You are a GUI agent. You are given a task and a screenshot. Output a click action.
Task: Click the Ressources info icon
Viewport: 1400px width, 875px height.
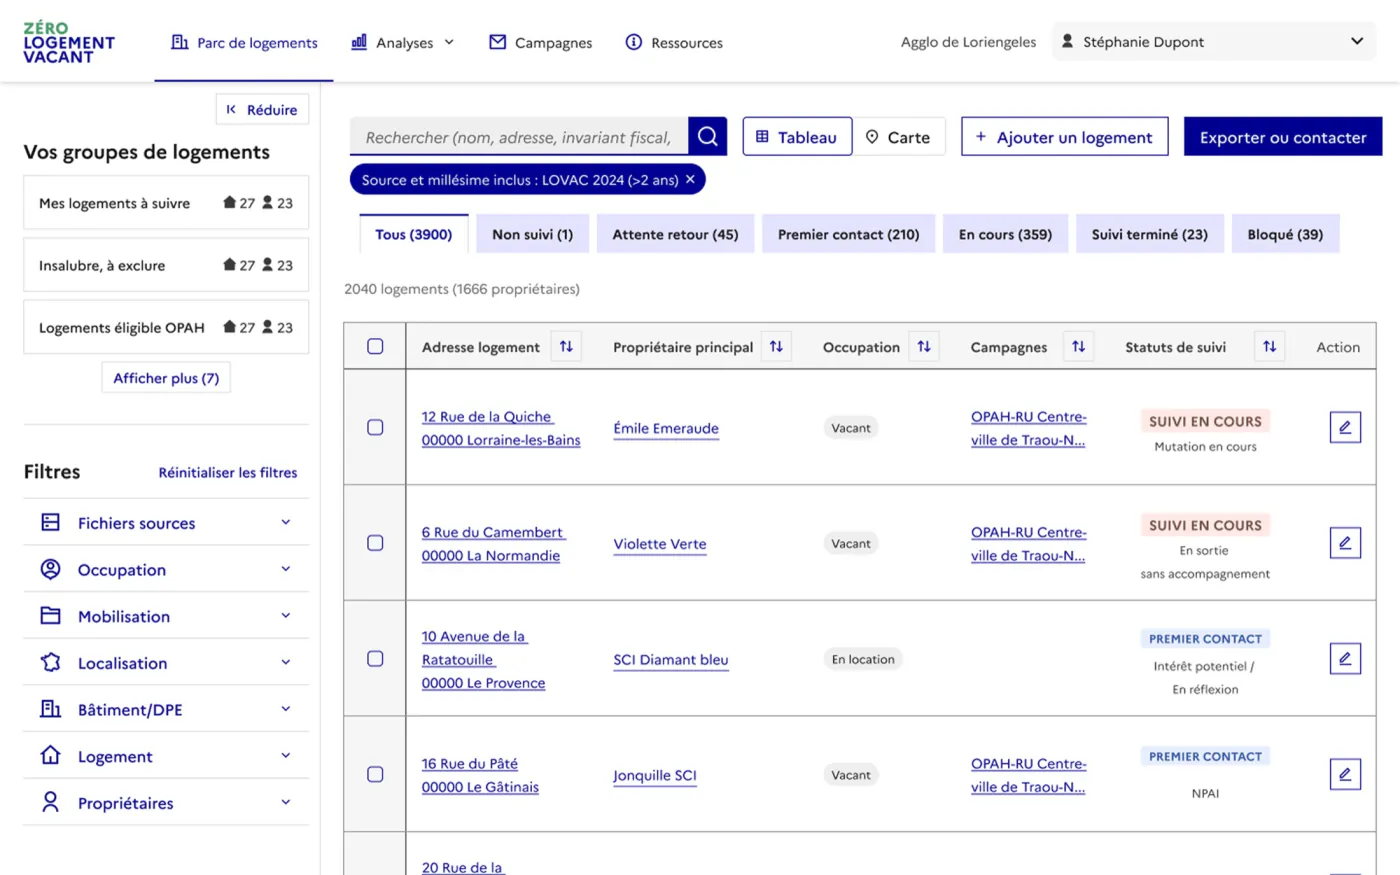click(x=634, y=42)
